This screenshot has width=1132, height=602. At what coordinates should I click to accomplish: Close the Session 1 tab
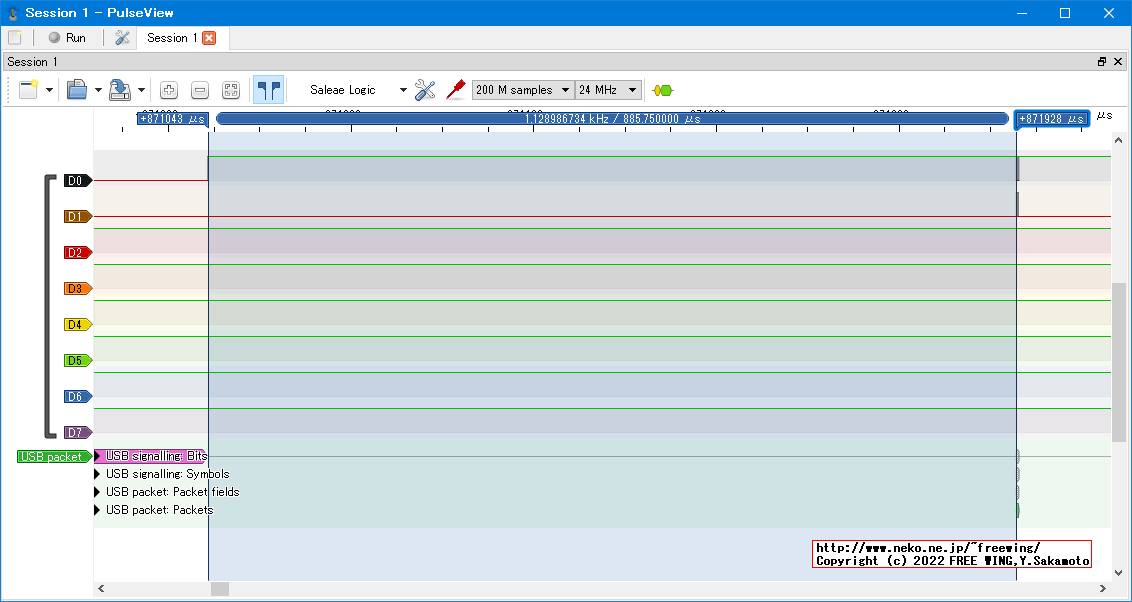pyautogui.click(x=209, y=38)
